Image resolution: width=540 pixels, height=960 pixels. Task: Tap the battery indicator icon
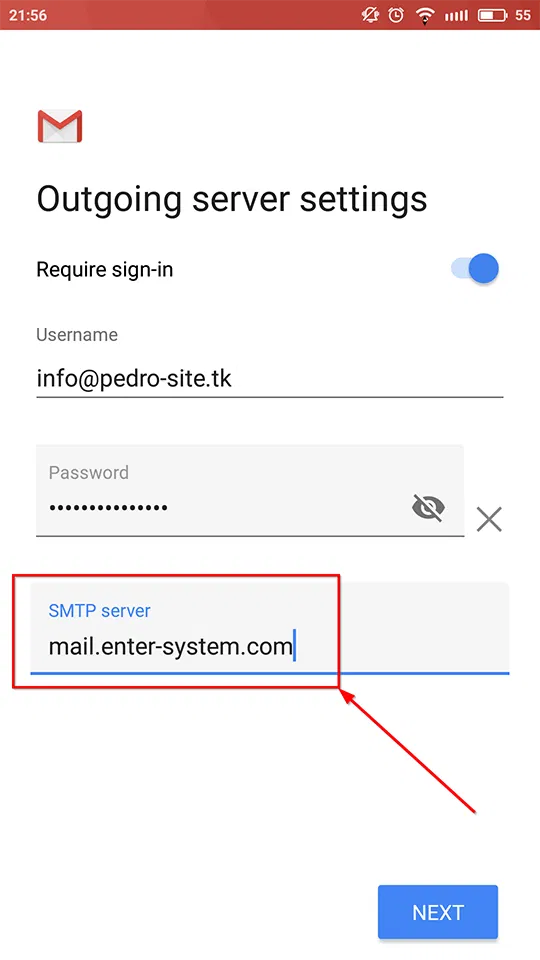click(492, 15)
